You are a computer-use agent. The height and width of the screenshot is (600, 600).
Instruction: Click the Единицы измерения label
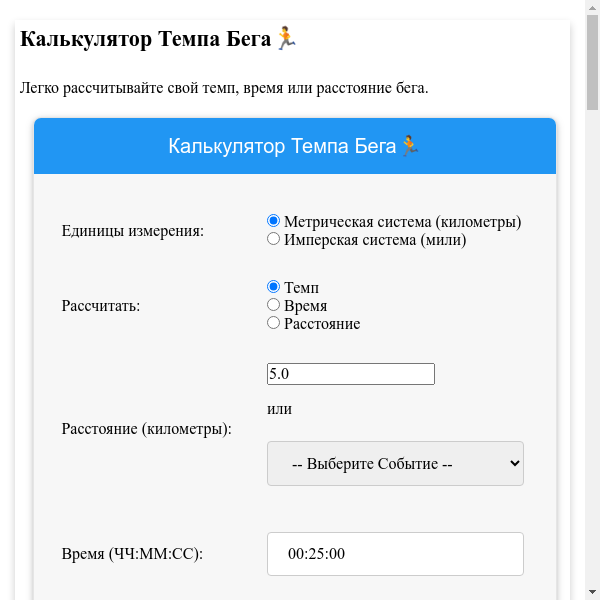132,231
